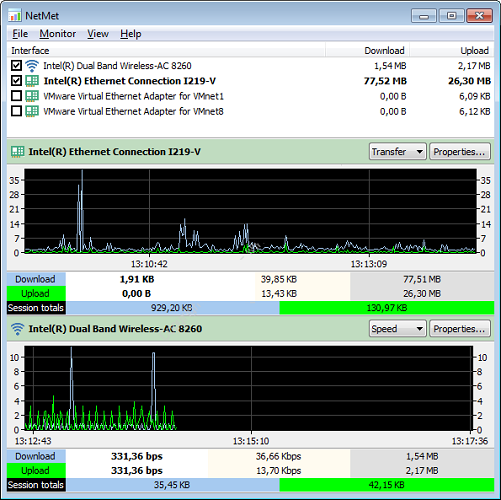Screen dimensions: 501x500
Task: Open the Speed dropdown for the wireless graph
Action: coord(398,329)
